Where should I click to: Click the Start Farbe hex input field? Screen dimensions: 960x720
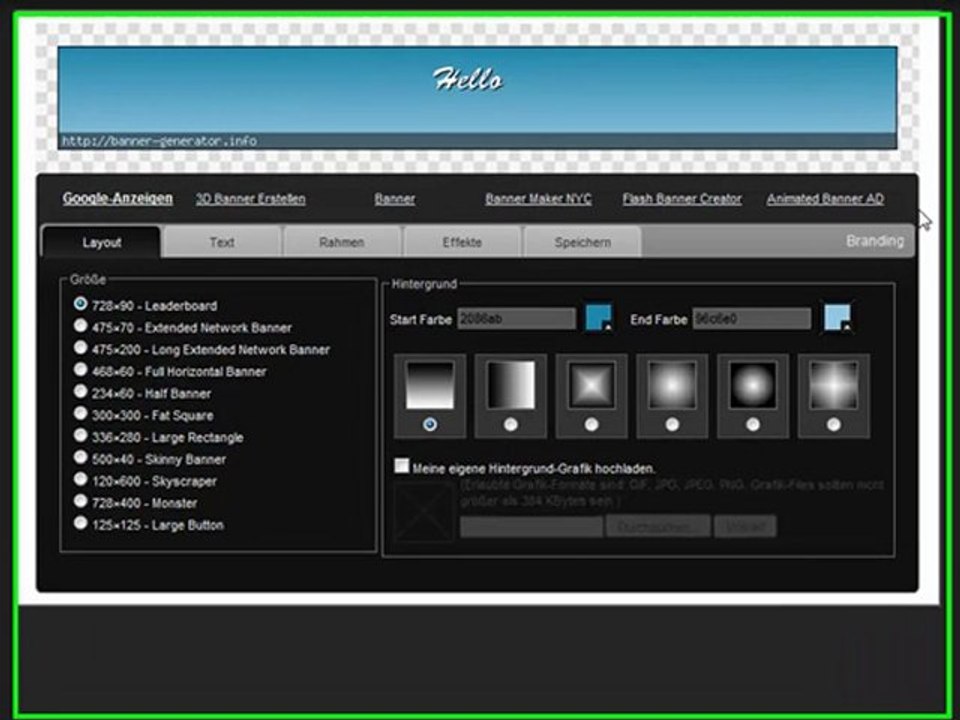[x=516, y=318]
